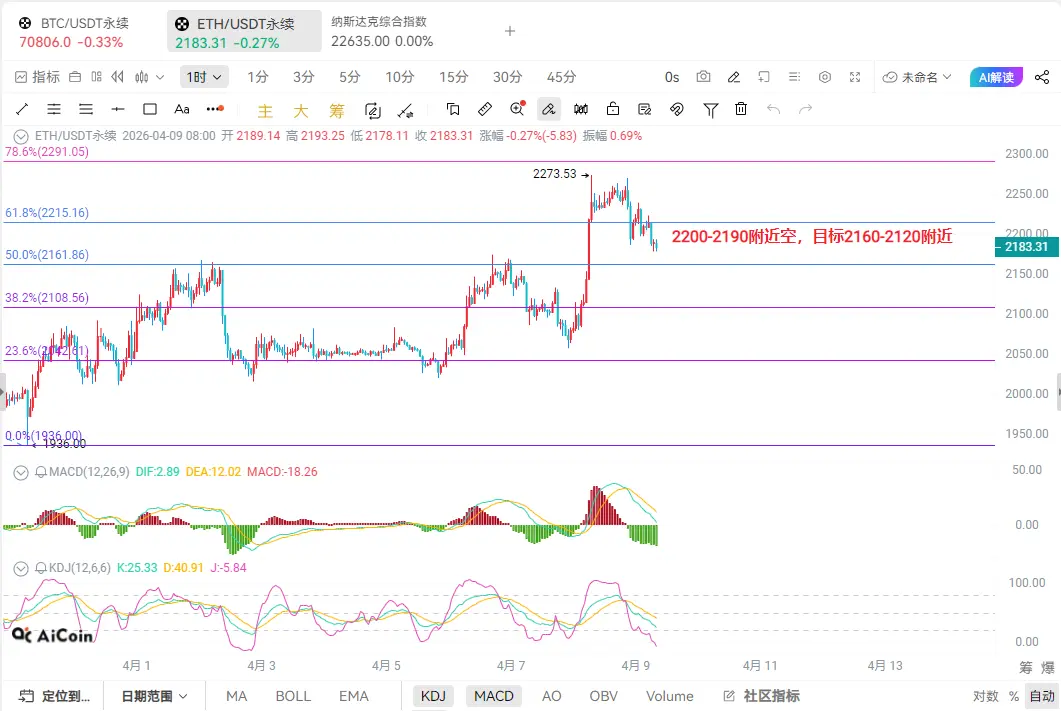Redo the drawing action
The width and height of the screenshot is (1061, 711).
click(x=805, y=109)
